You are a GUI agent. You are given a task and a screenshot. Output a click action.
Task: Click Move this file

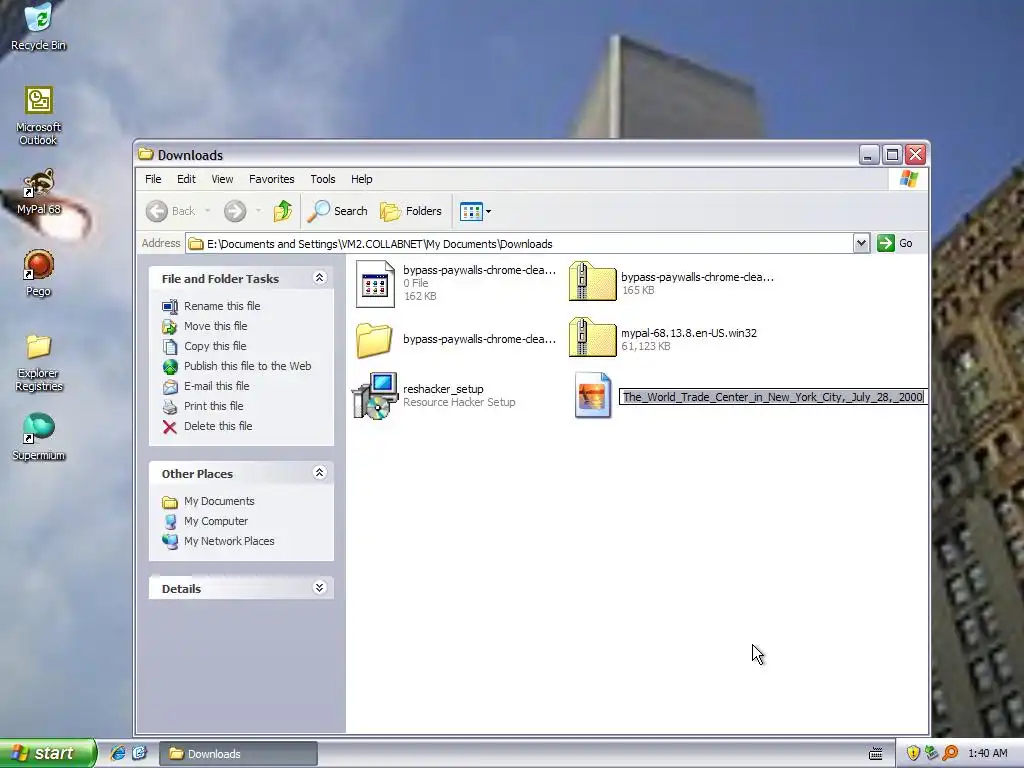coord(216,326)
